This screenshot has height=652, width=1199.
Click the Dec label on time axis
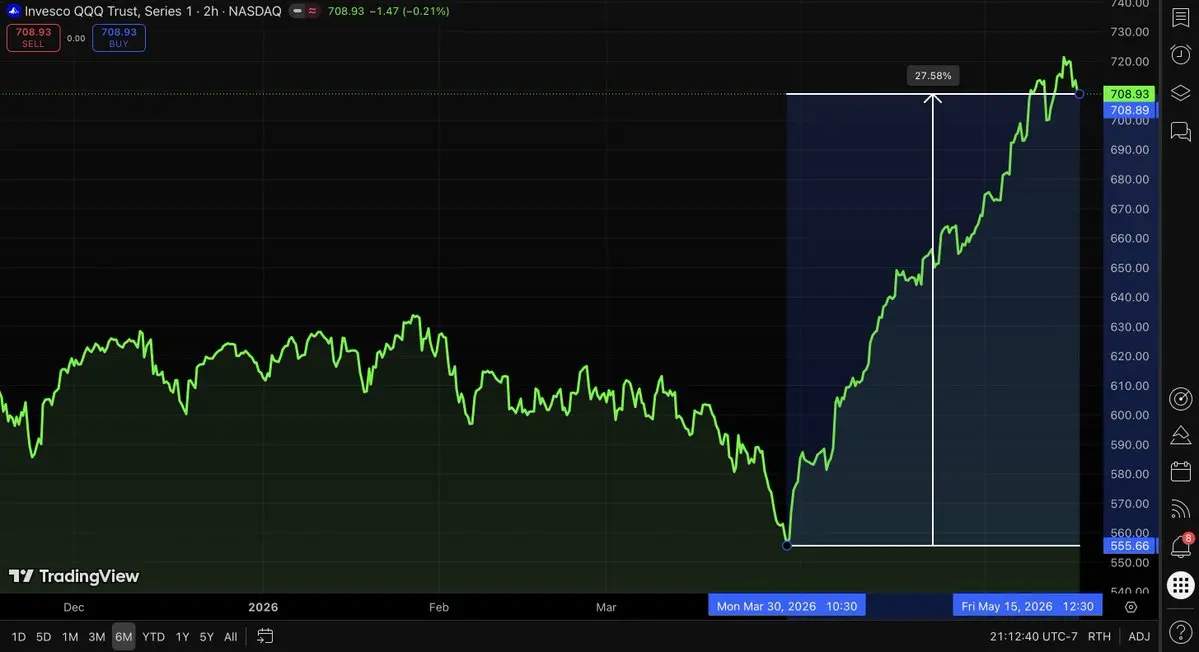pyautogui.click(x=73, y=607)
